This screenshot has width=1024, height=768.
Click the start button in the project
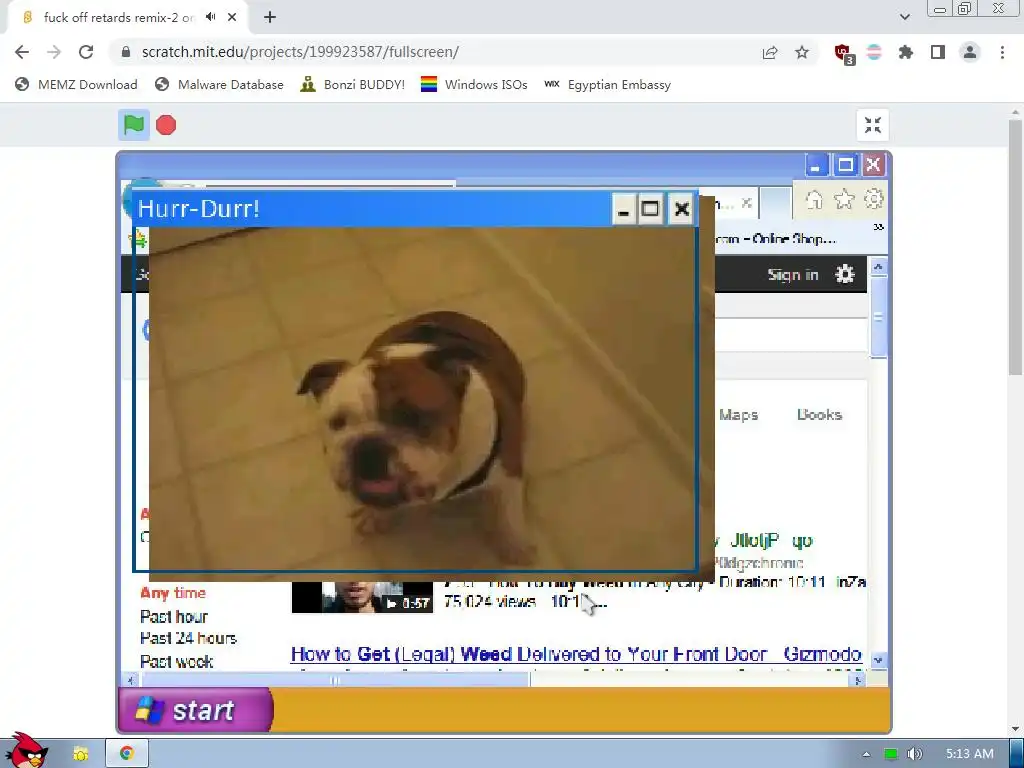pos(196,710)
